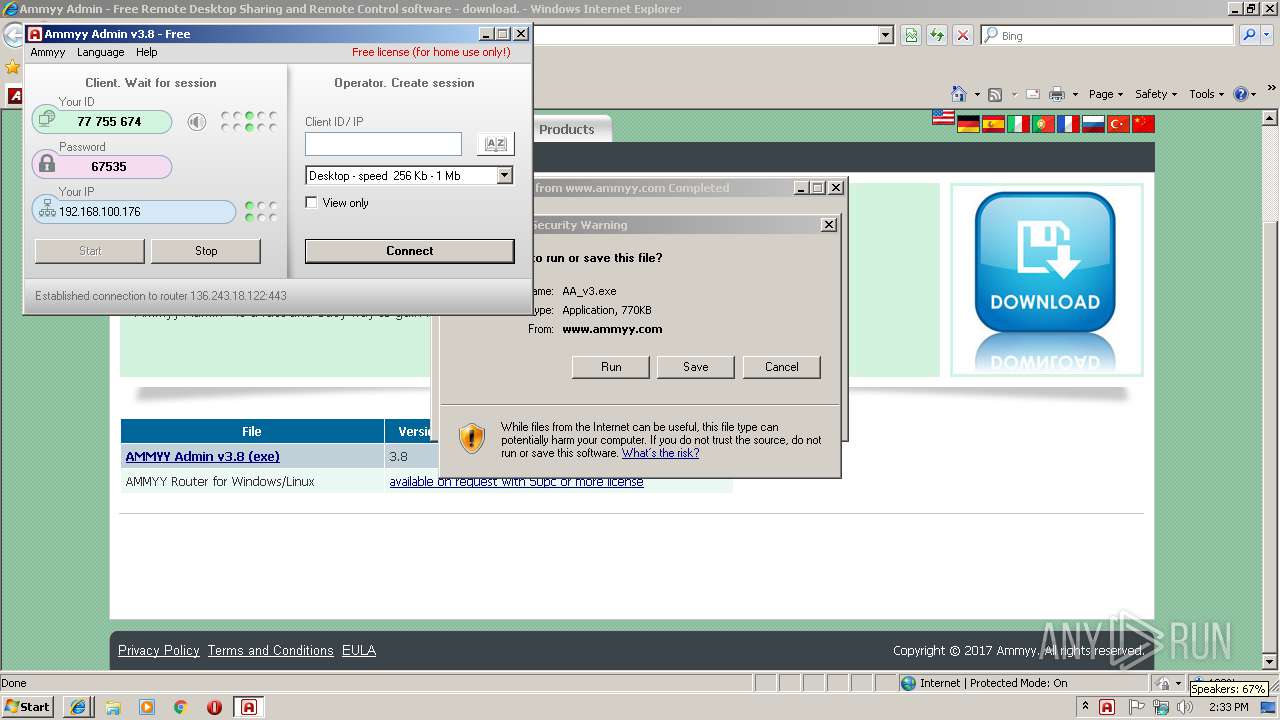Click the page scroll up arrow
This screenshot has width=1280, height=720.
coord(1270,117)
